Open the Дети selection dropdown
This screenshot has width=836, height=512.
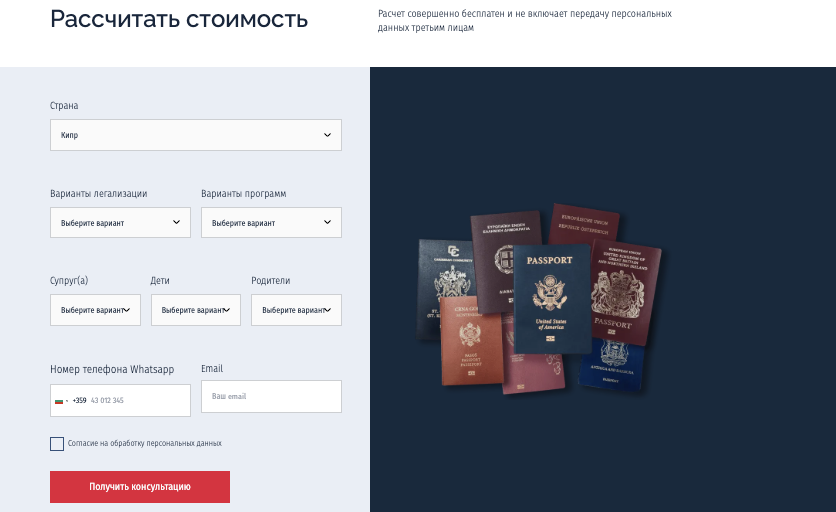[x=196, y=310]
